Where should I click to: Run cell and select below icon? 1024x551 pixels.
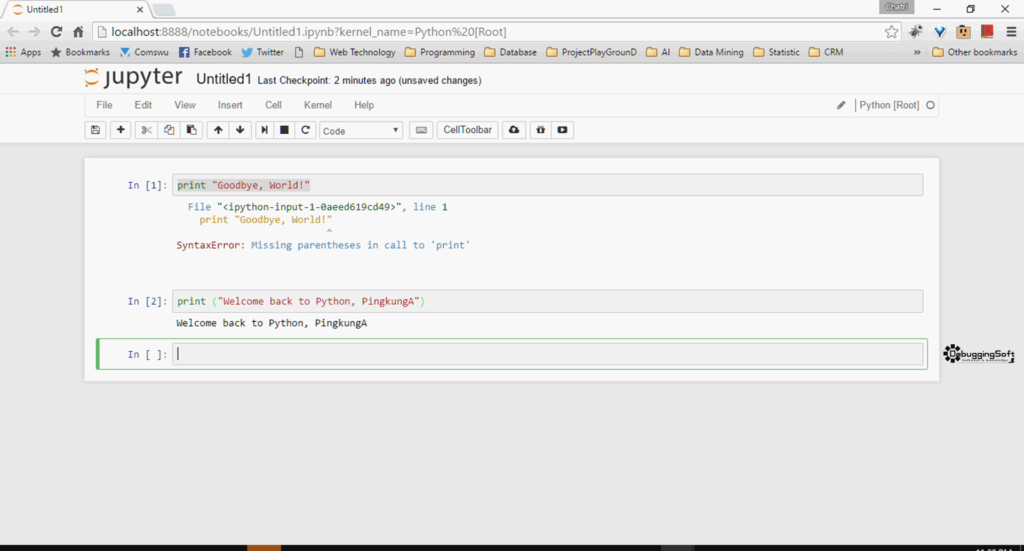(x=264, y=130)
